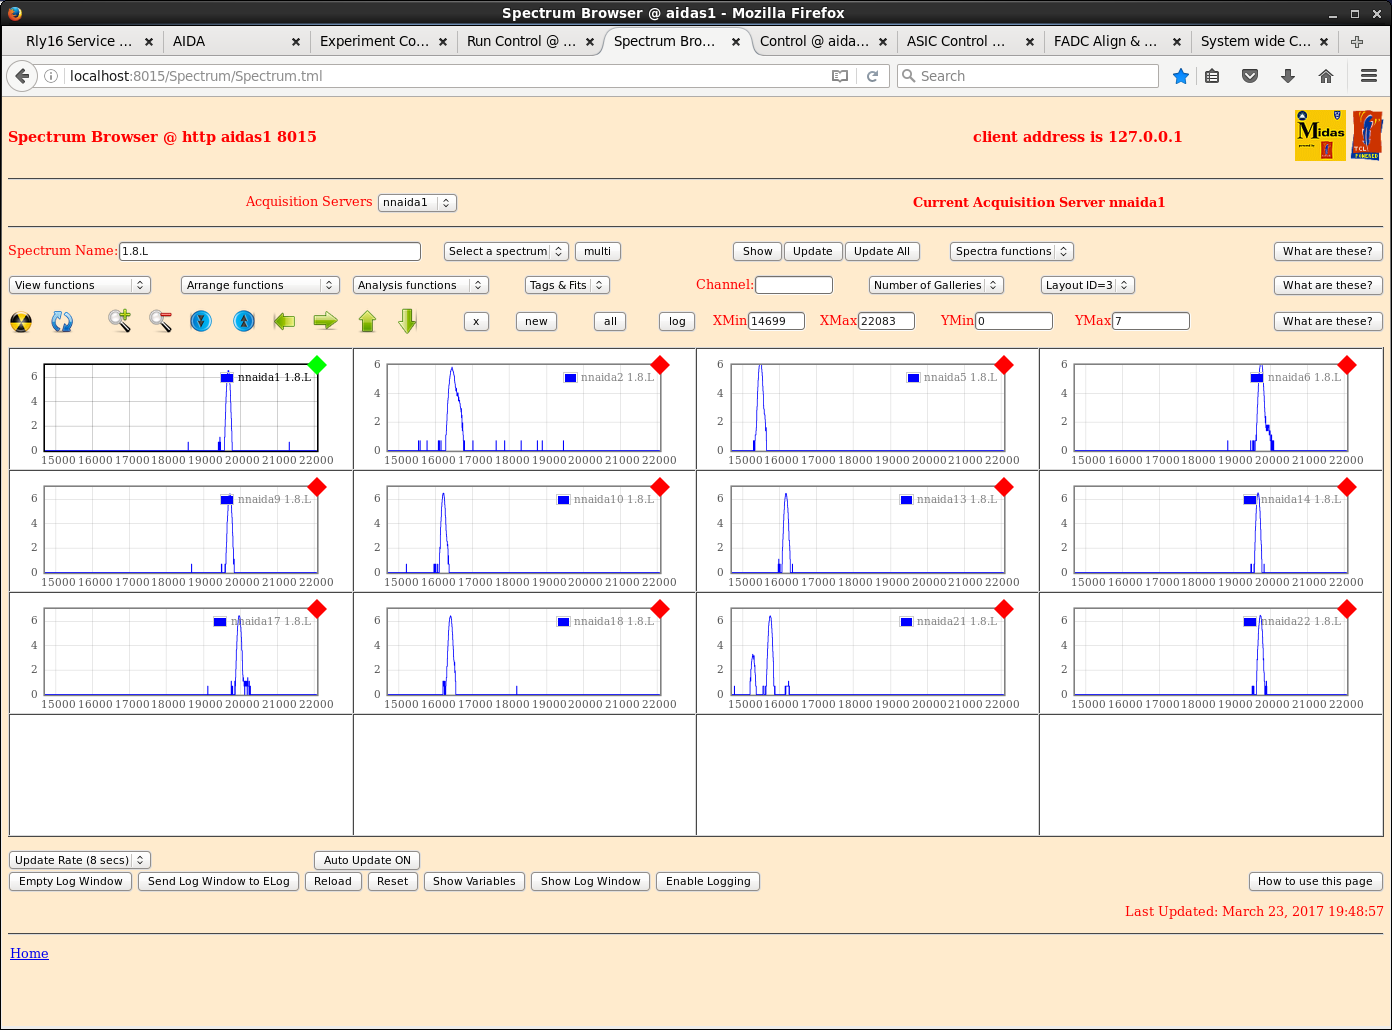Viewport: 1392px width, 1030px height.
Task: Open the Acquisition Servers nnaida1 dropdown
Action: click(417, 202)
